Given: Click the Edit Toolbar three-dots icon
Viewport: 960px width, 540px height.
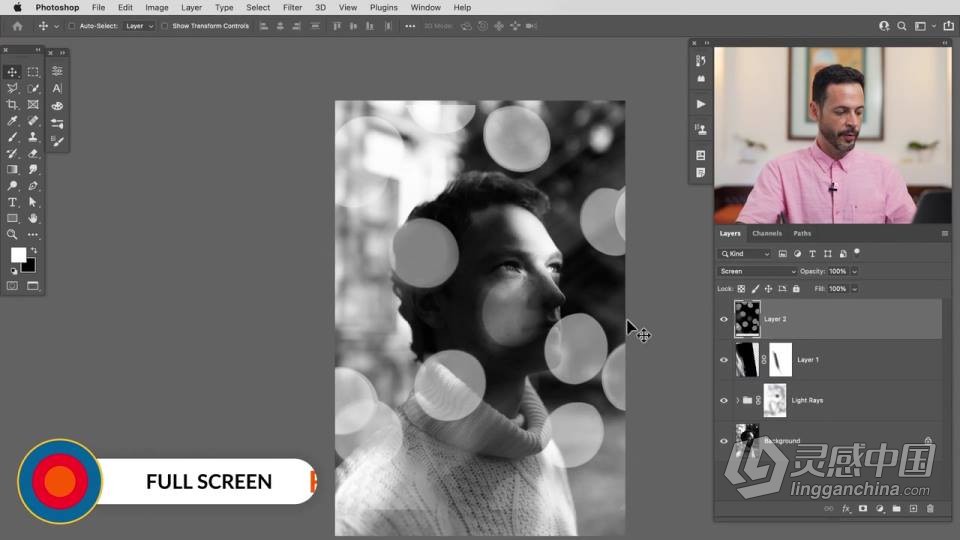Looking at the screenshot, I should 33,234.
